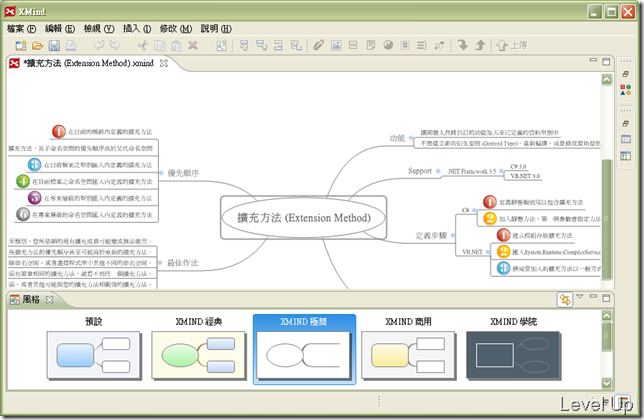
Task: Close the Extension Method.xmind editor tab
Action: (163, 63)
